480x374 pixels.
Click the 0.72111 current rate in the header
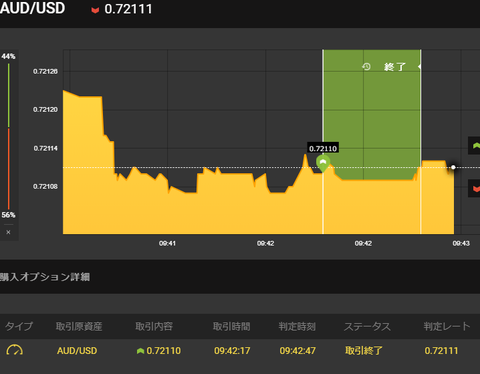128,9
